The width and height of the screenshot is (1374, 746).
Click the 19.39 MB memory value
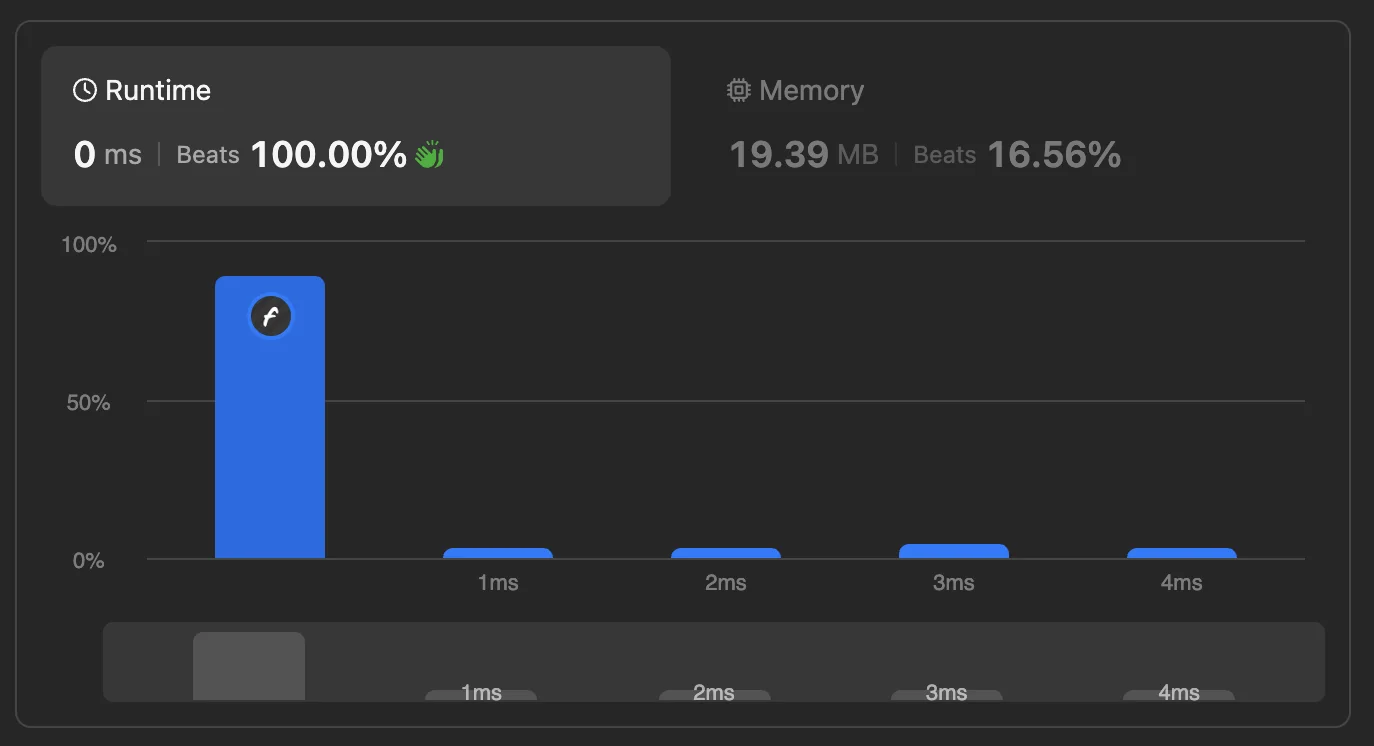pyautogui.click(x=804, y=154)
